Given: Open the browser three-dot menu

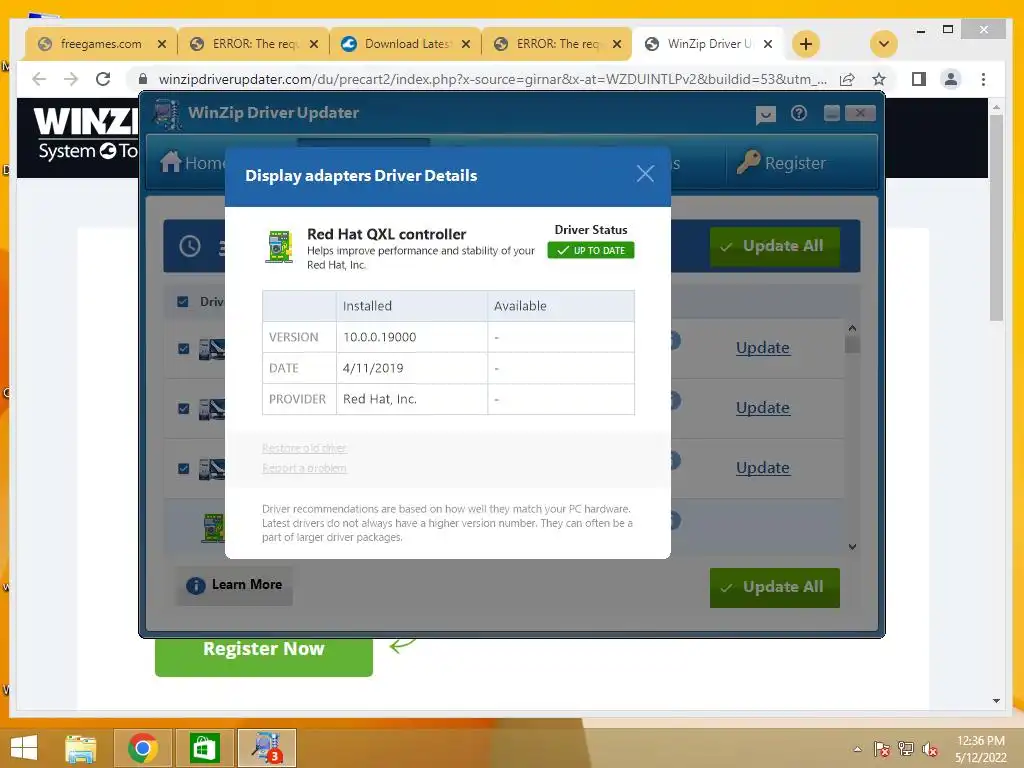Looking at the screenshot, I should coord(983,79).
